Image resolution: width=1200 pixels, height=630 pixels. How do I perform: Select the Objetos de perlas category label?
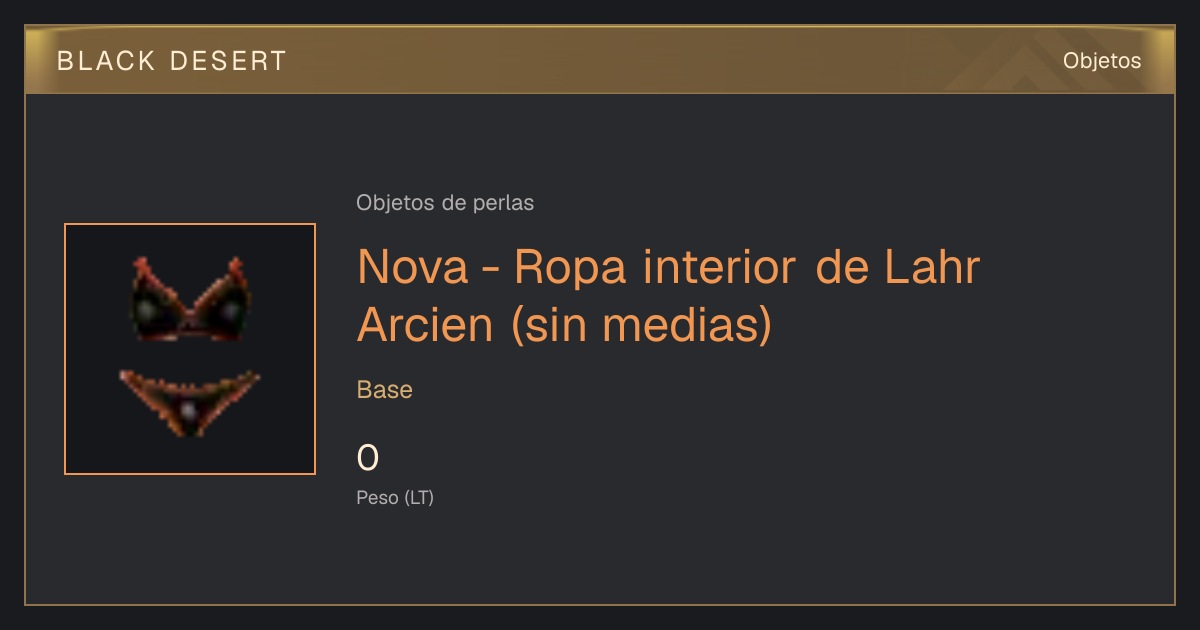click(x=445, y=203)
